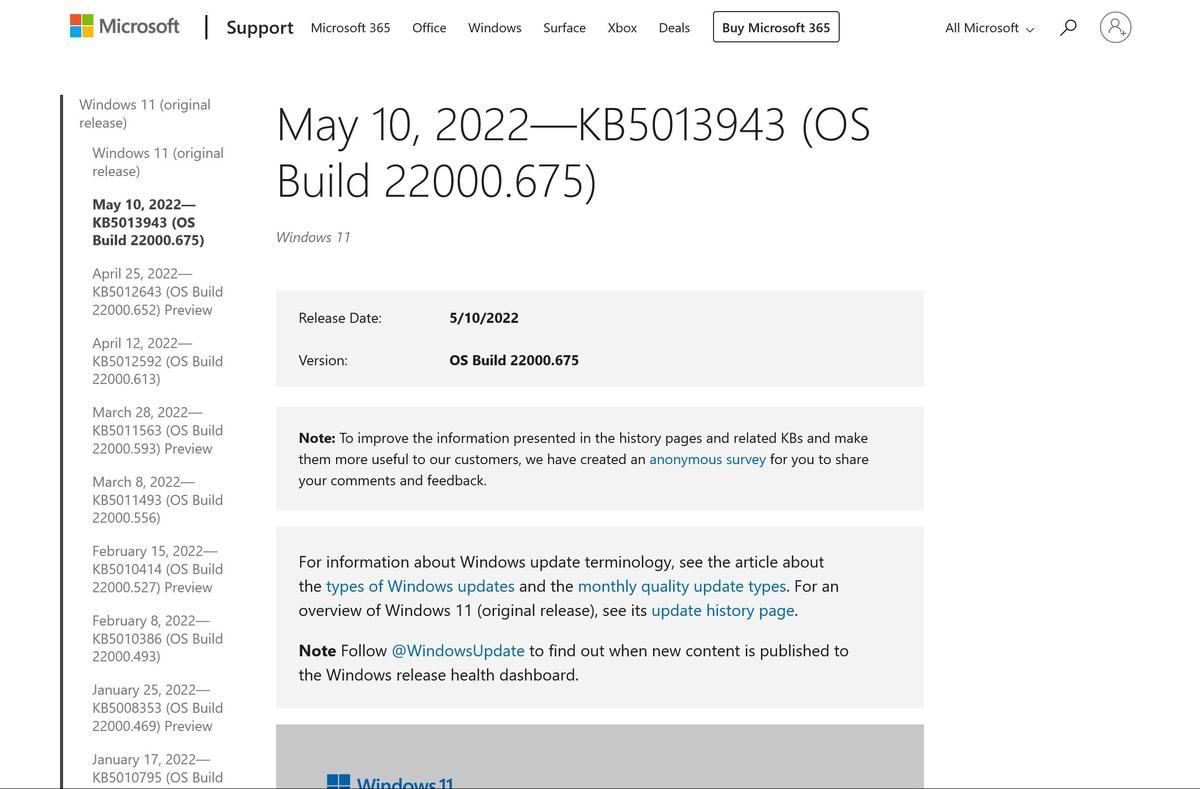Viewport: 1200px width, 789px height.
Task: Open February 15, 2022 KB5010414 Preview entry
Action: point(158,569)
